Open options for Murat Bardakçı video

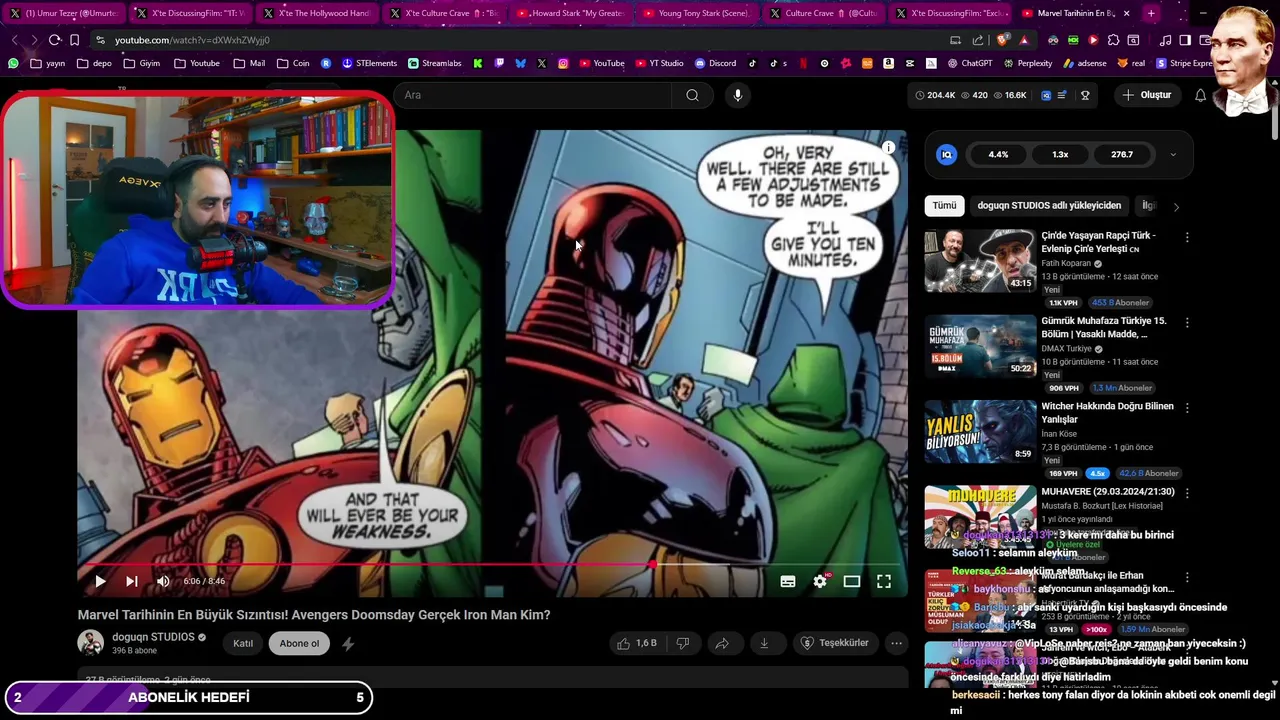point(1187,578)
